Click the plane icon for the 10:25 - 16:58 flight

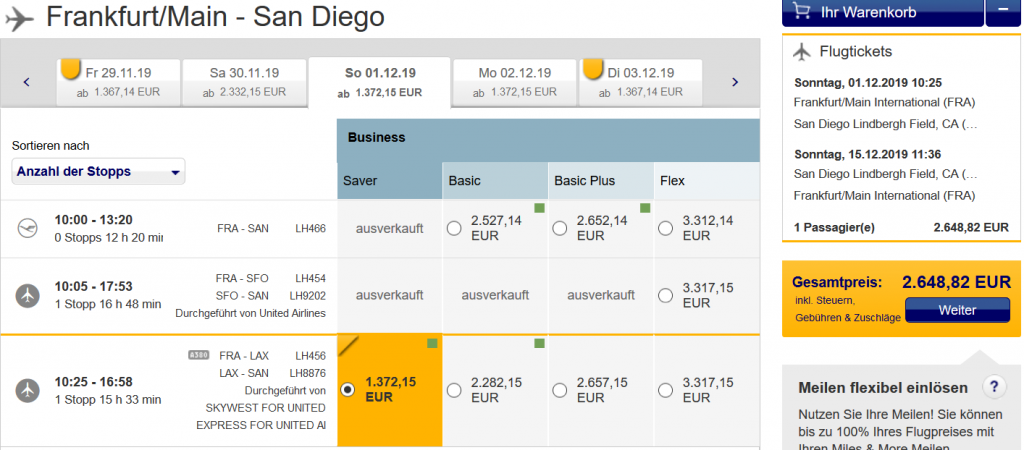27,390
